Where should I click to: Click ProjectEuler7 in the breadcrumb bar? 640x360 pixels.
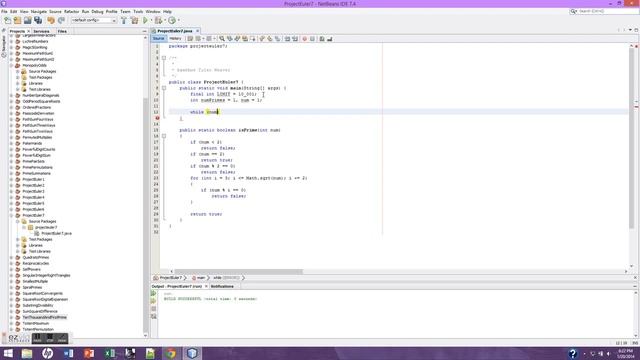tap(171, 278)
